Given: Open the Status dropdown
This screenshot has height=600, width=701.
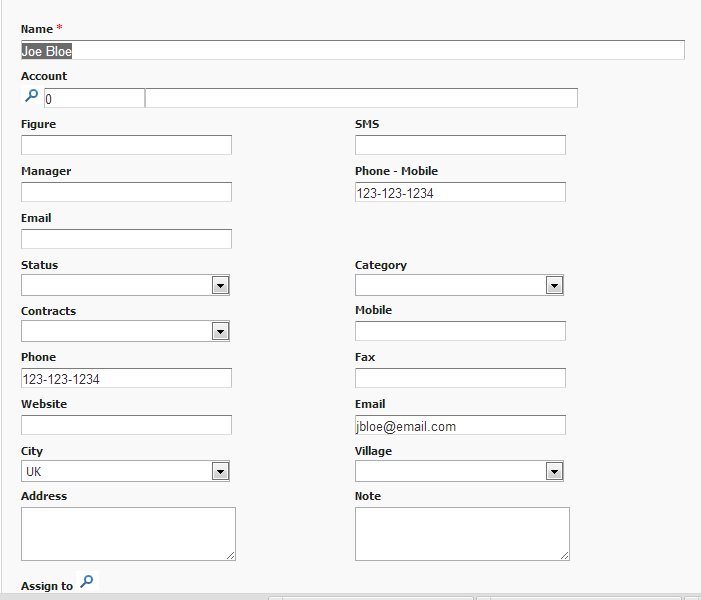Looking at the screenshot, I should pos(125,286).
